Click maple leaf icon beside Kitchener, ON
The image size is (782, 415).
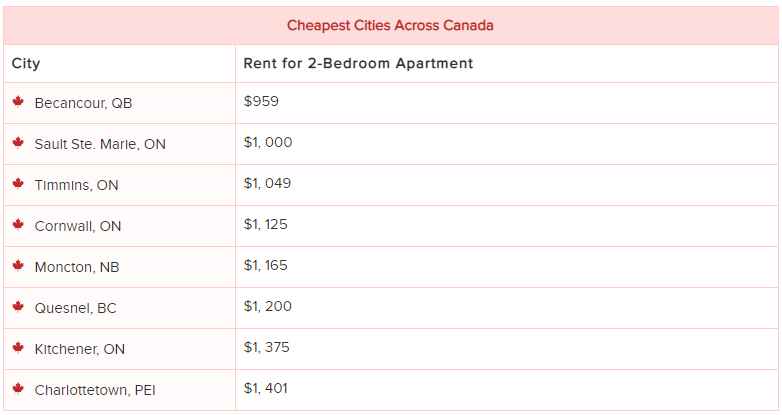pos(18,347)
